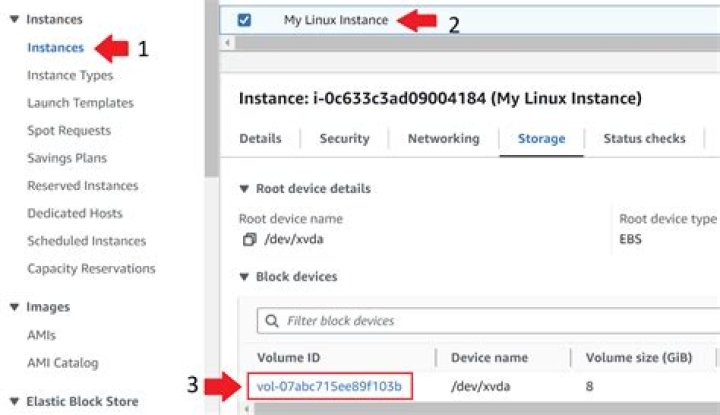Image resolution: width=720 pixels, height=415 pixels.
Task: Focus the Filter block devices field
Action: [x=489, y=320]
